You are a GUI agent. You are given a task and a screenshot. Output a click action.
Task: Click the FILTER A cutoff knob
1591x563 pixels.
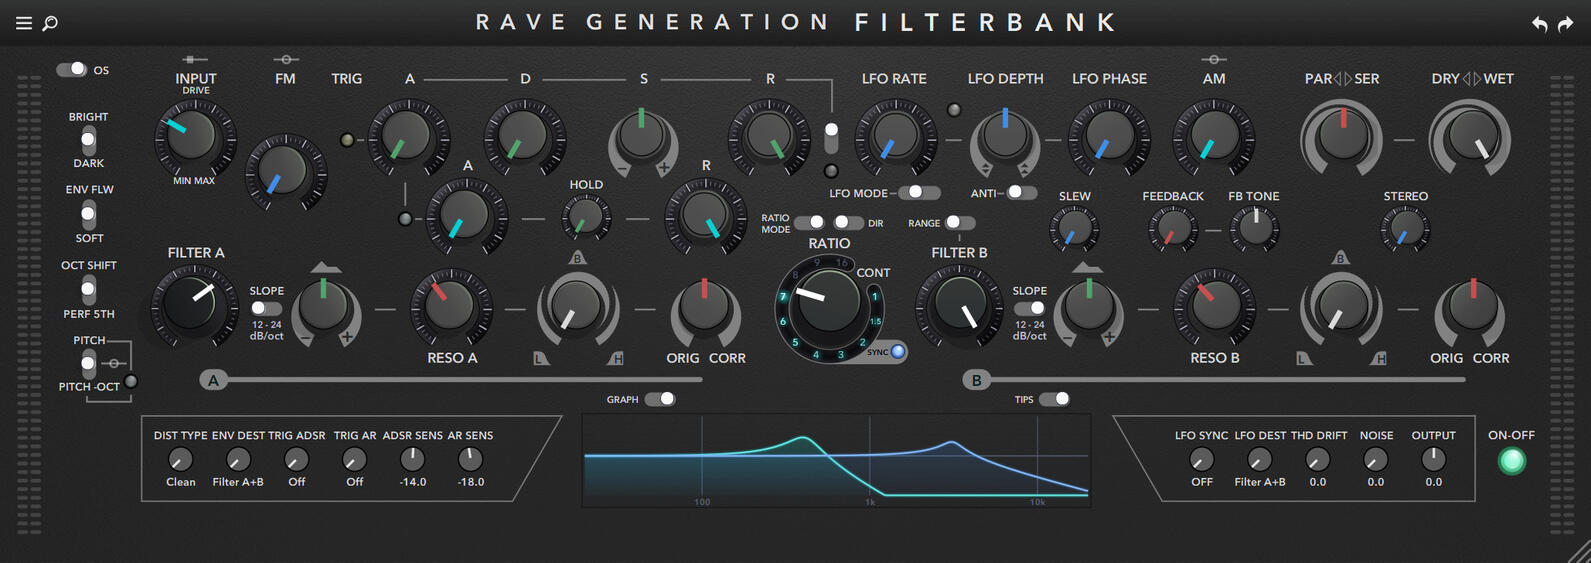point(193,305)
